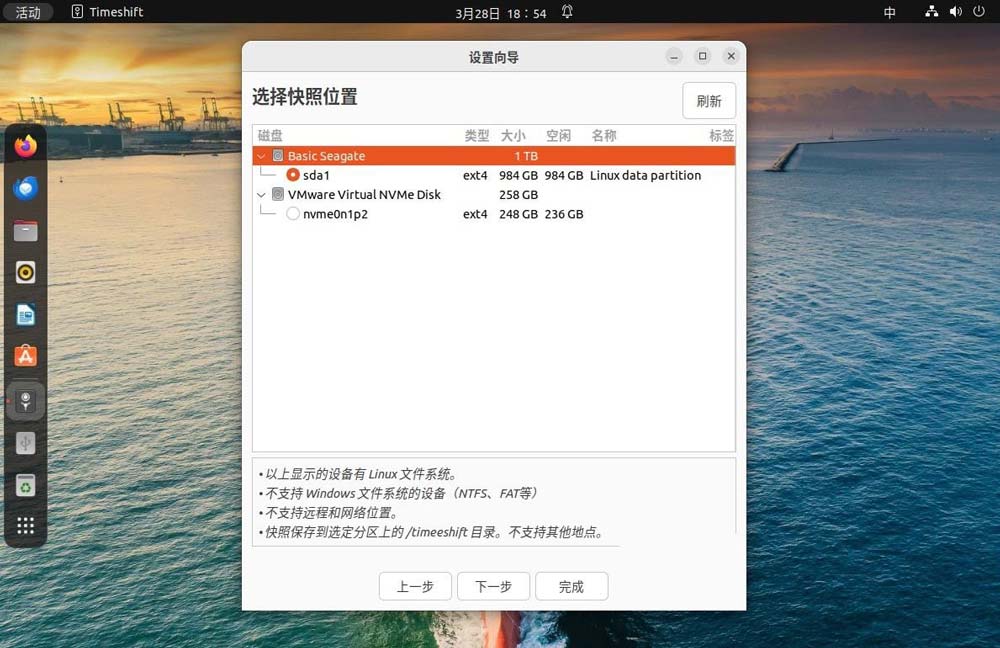
Task: Collapse the VMware Virtual NVMe Disk node
Action: pos(262,195)
